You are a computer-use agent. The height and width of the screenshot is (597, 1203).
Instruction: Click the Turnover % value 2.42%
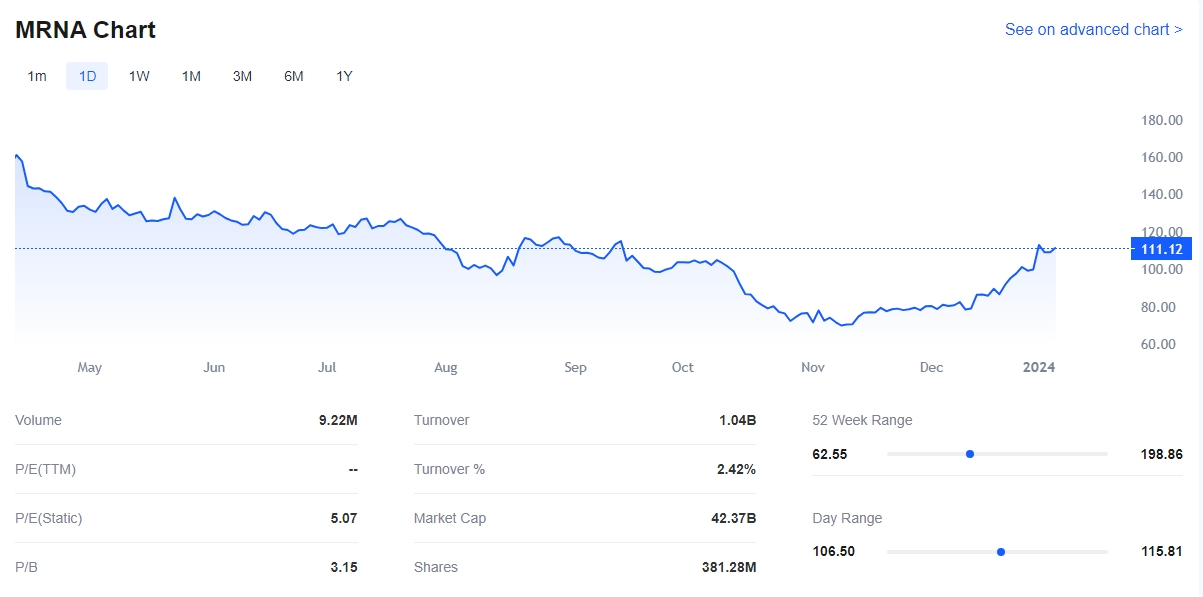(x=736, y=469)
